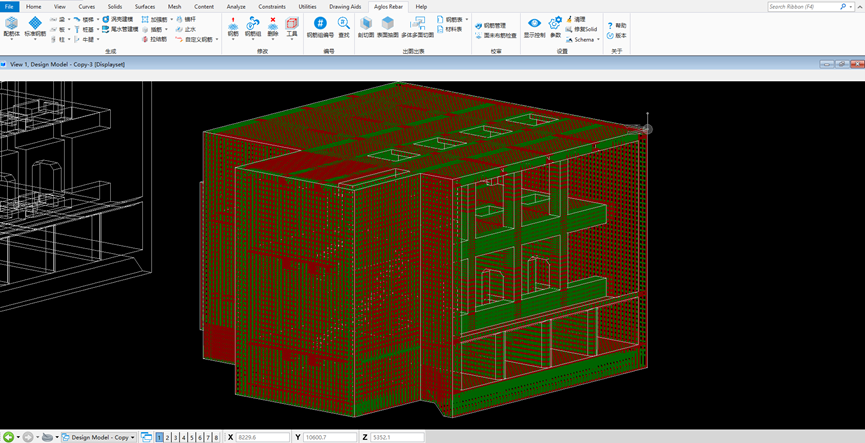Toggle view 8 button in status bar
The width and height of the screenshot is (865, 443).
pyautogui.click(x=216, y=437)
